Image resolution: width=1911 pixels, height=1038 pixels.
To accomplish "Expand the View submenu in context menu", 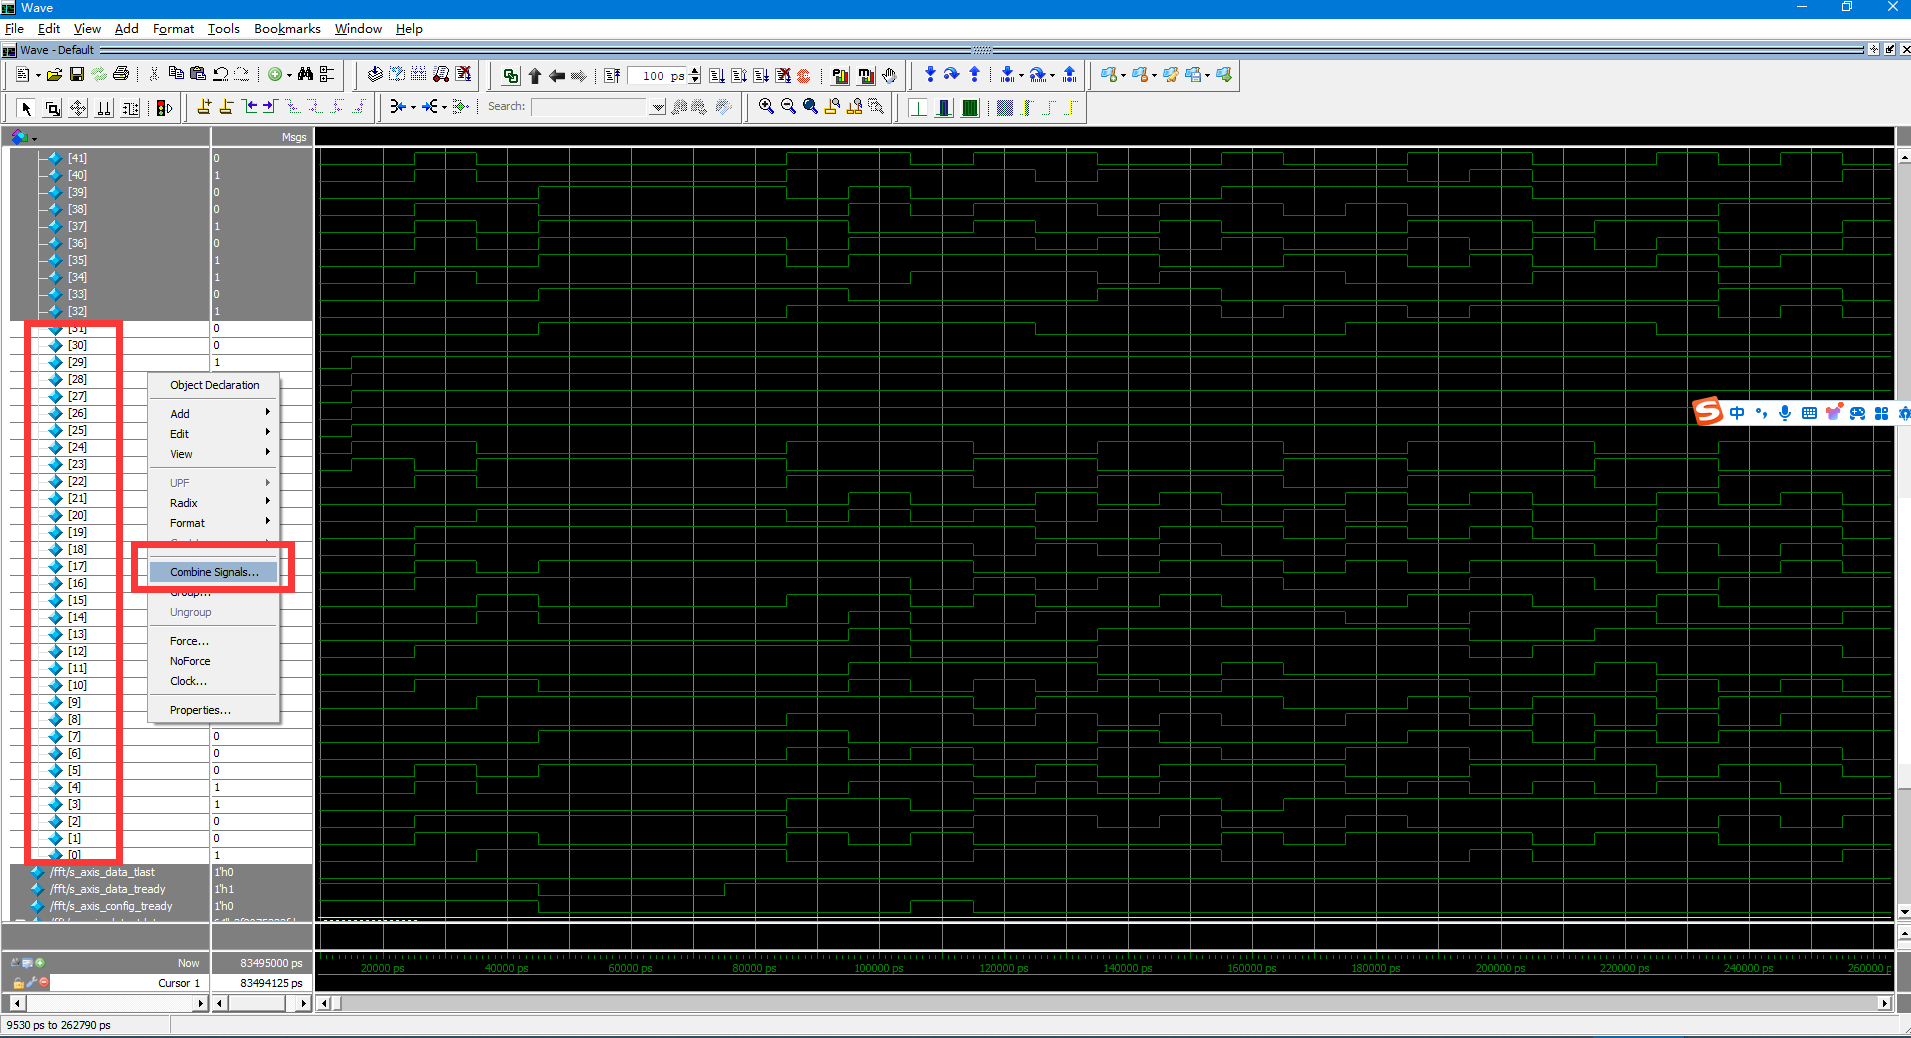I will [213, 454].
